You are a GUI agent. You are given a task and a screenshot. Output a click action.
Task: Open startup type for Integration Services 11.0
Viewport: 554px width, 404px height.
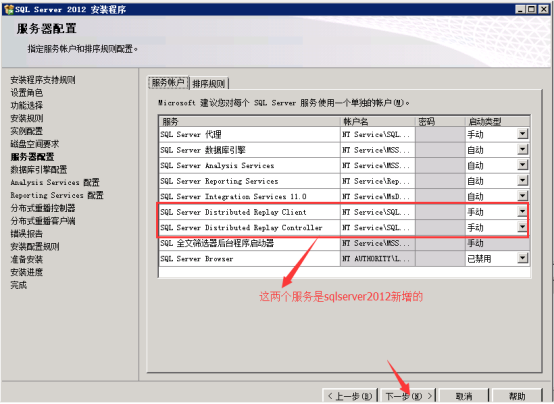523,196
